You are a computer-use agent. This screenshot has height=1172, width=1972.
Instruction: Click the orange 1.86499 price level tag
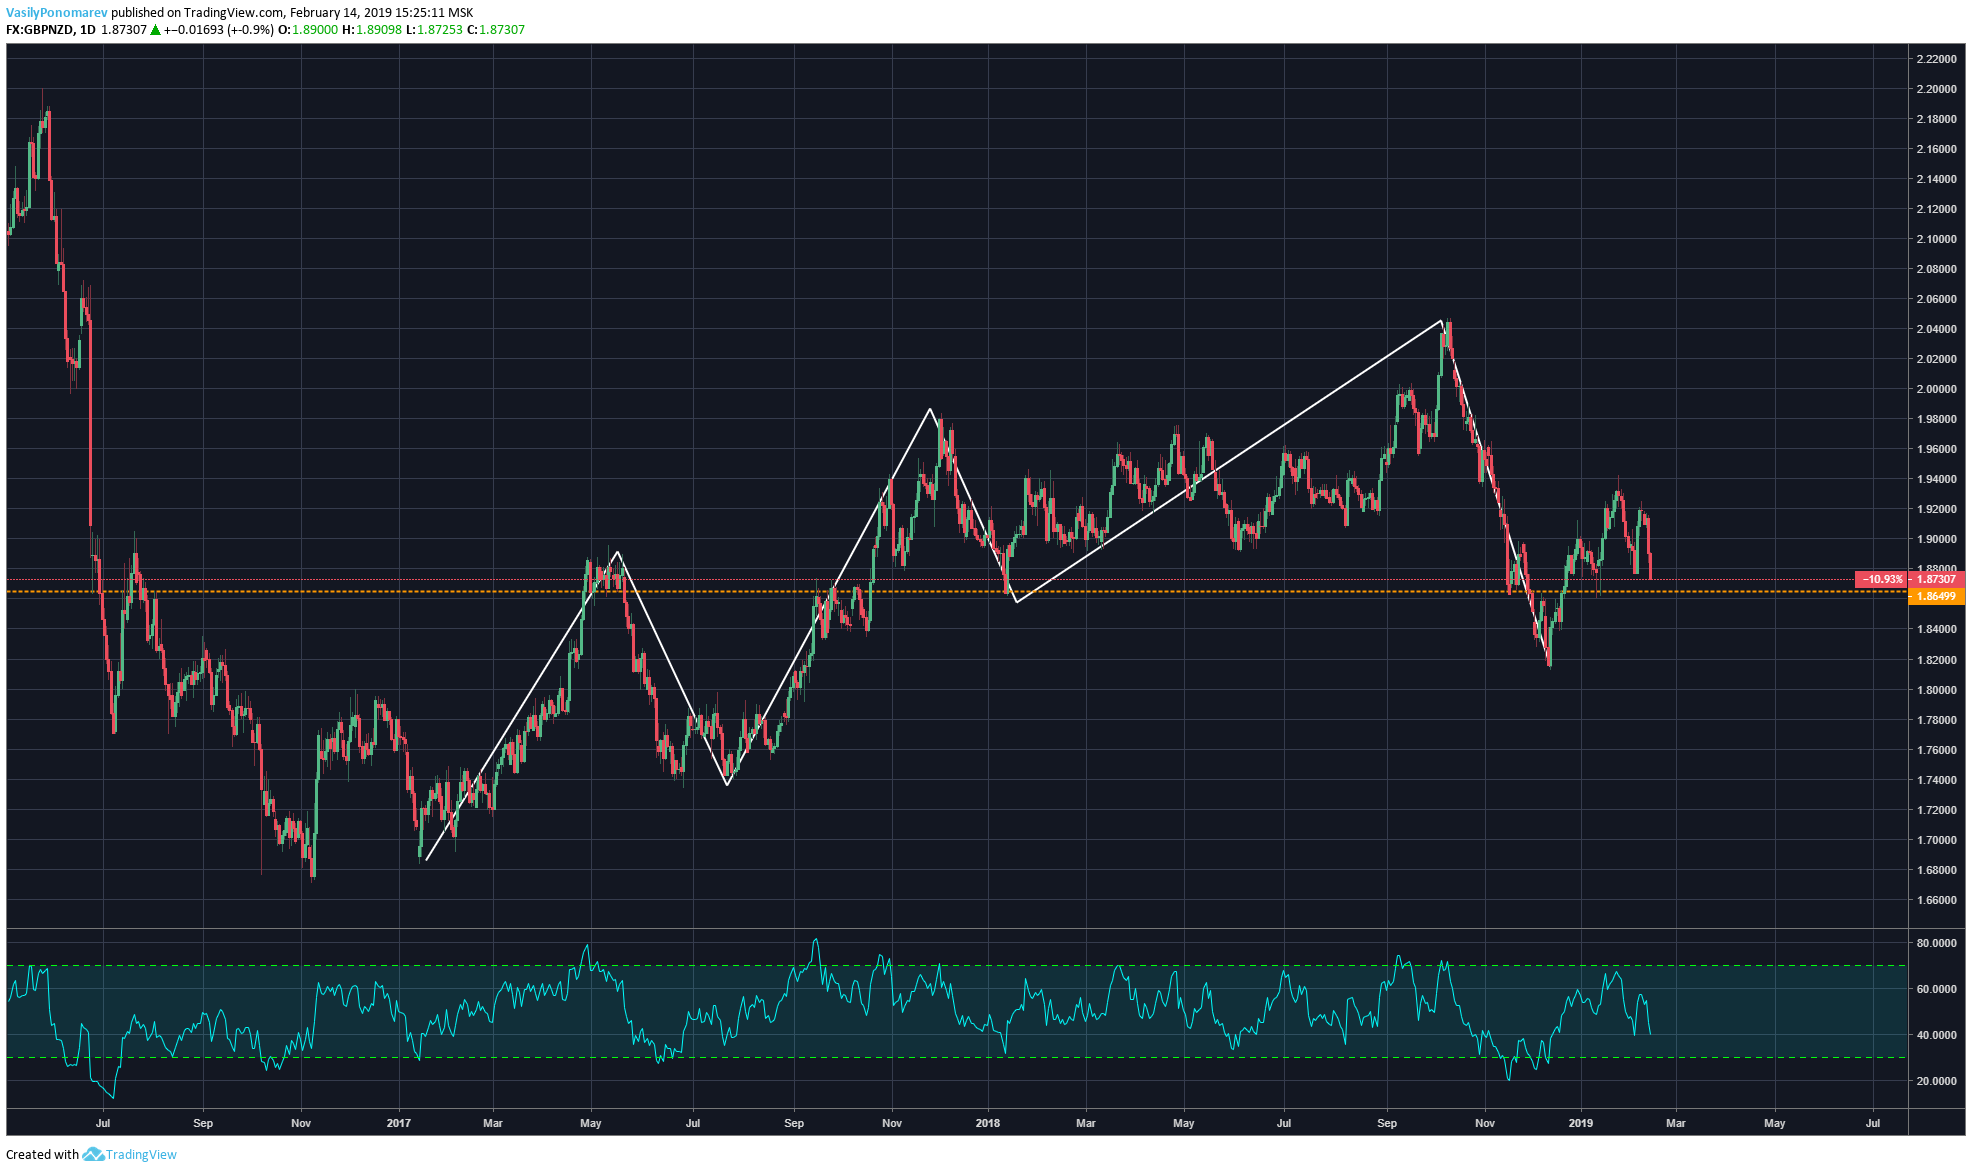(x=1936, y=596)
